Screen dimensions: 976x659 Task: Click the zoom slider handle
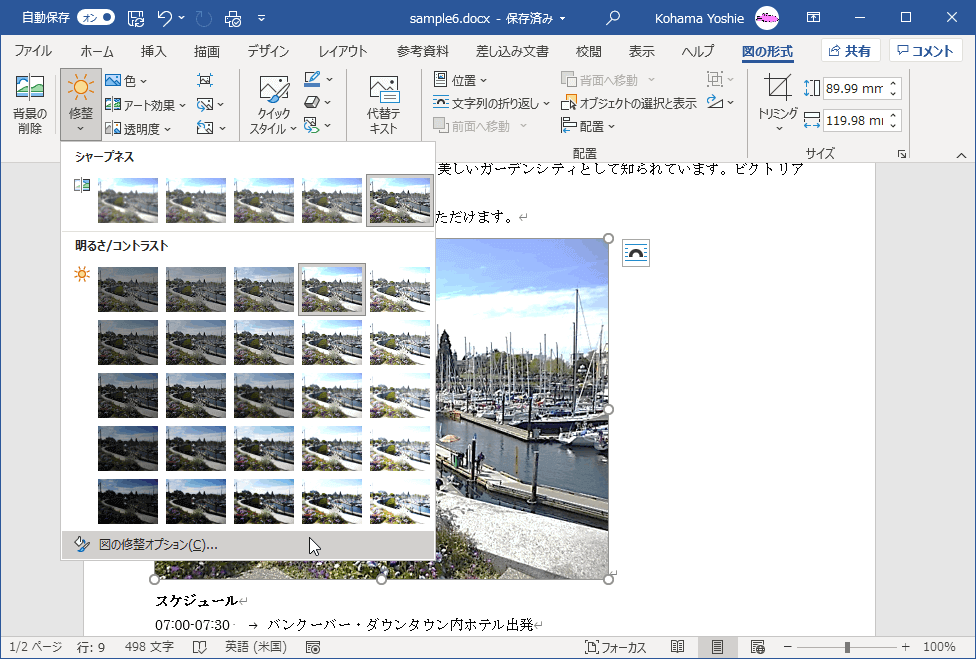point(847,647)
